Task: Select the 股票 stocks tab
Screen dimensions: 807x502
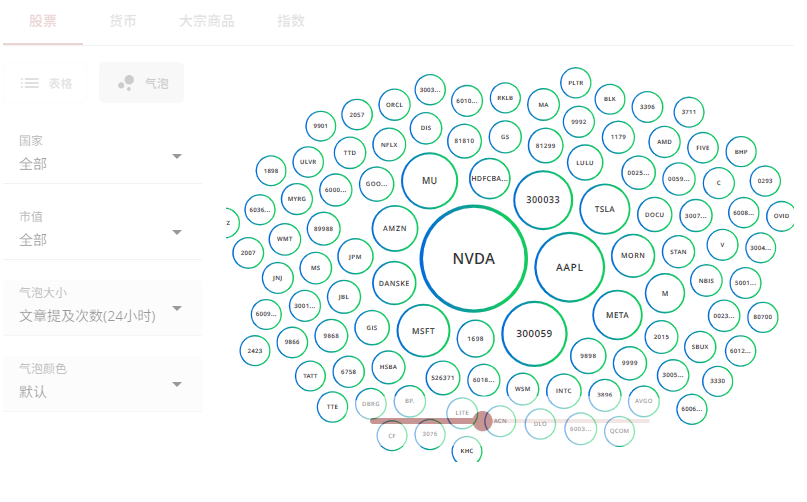Action: coord(43,21)
